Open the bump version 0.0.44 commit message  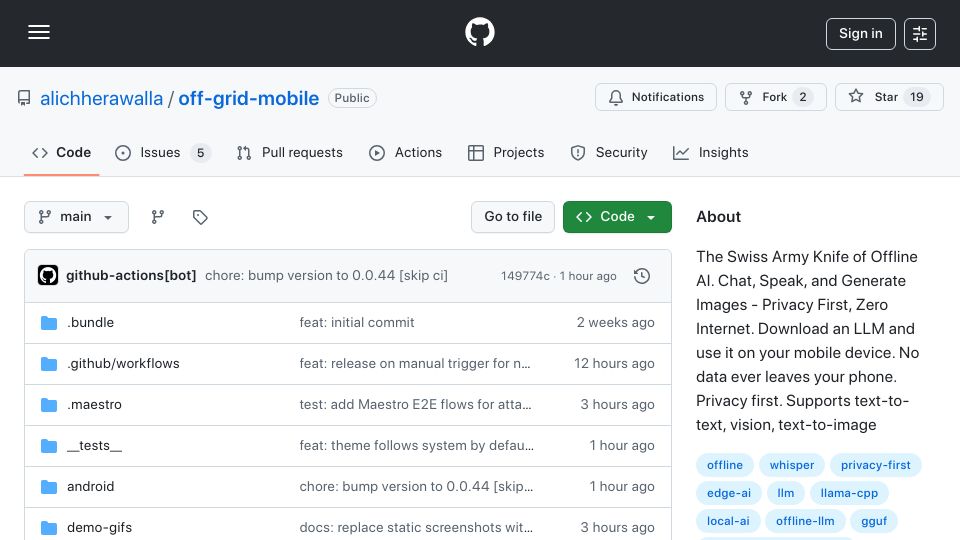(x=326, y=276)
